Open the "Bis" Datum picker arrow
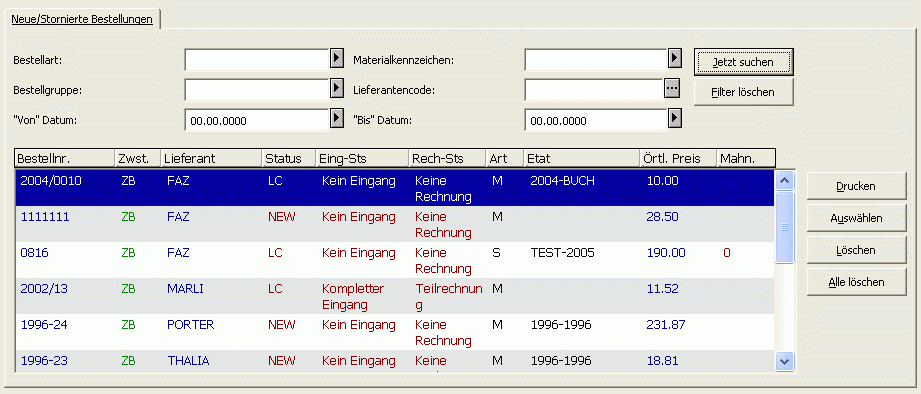Image resolution: width=921 pixels, height=394 pixels. 675,119
